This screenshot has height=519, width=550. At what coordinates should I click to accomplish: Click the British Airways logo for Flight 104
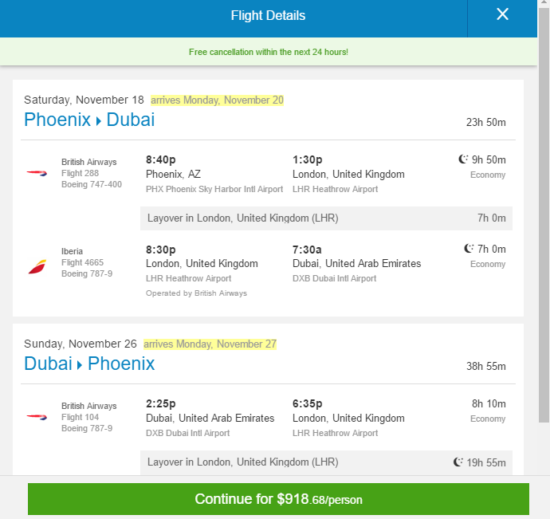[37, 417]
